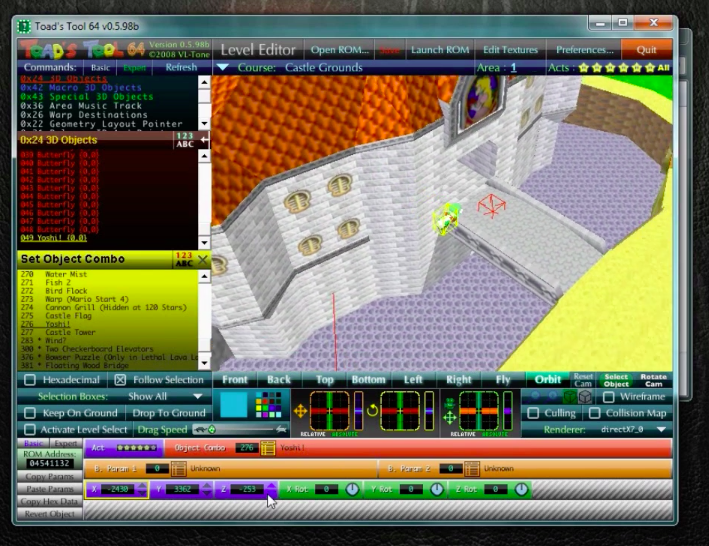Click the Toad's Tool title bar icon

pos(24,26)
